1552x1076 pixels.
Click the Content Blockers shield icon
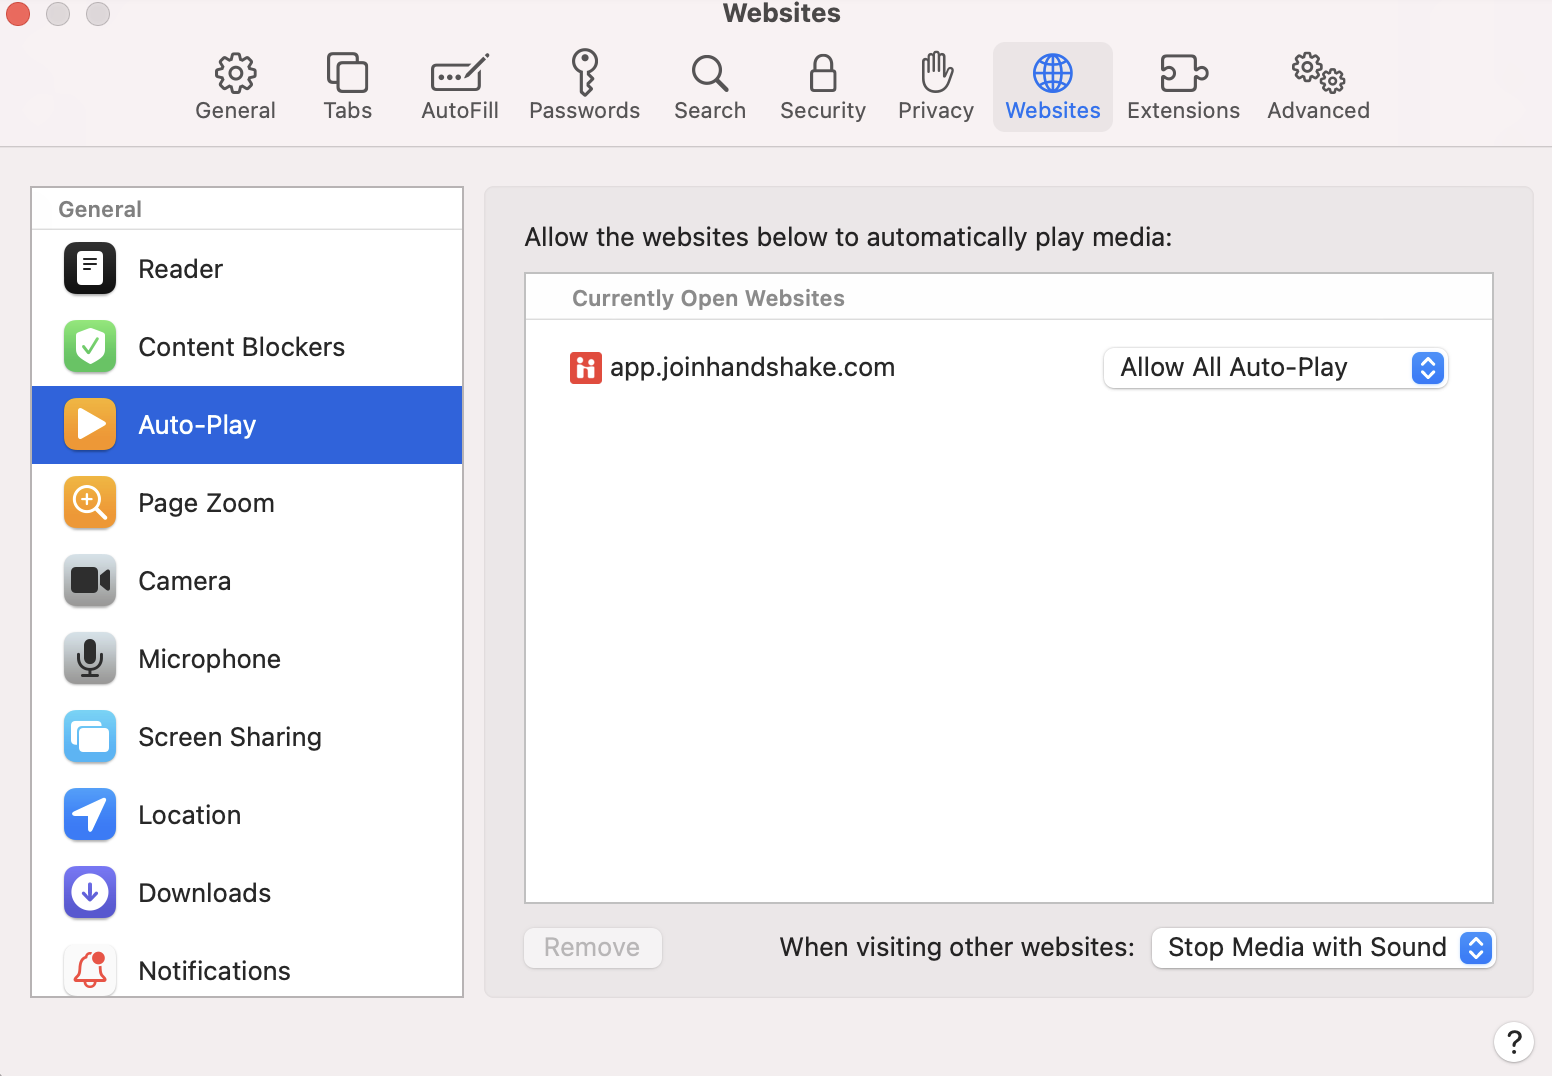tap(90, 346)
